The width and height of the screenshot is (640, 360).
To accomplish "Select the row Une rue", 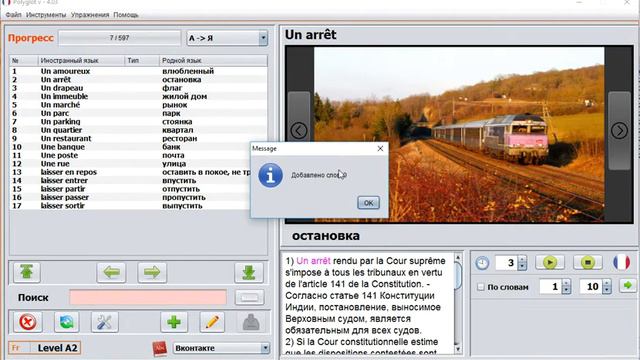I will point(130,164).
